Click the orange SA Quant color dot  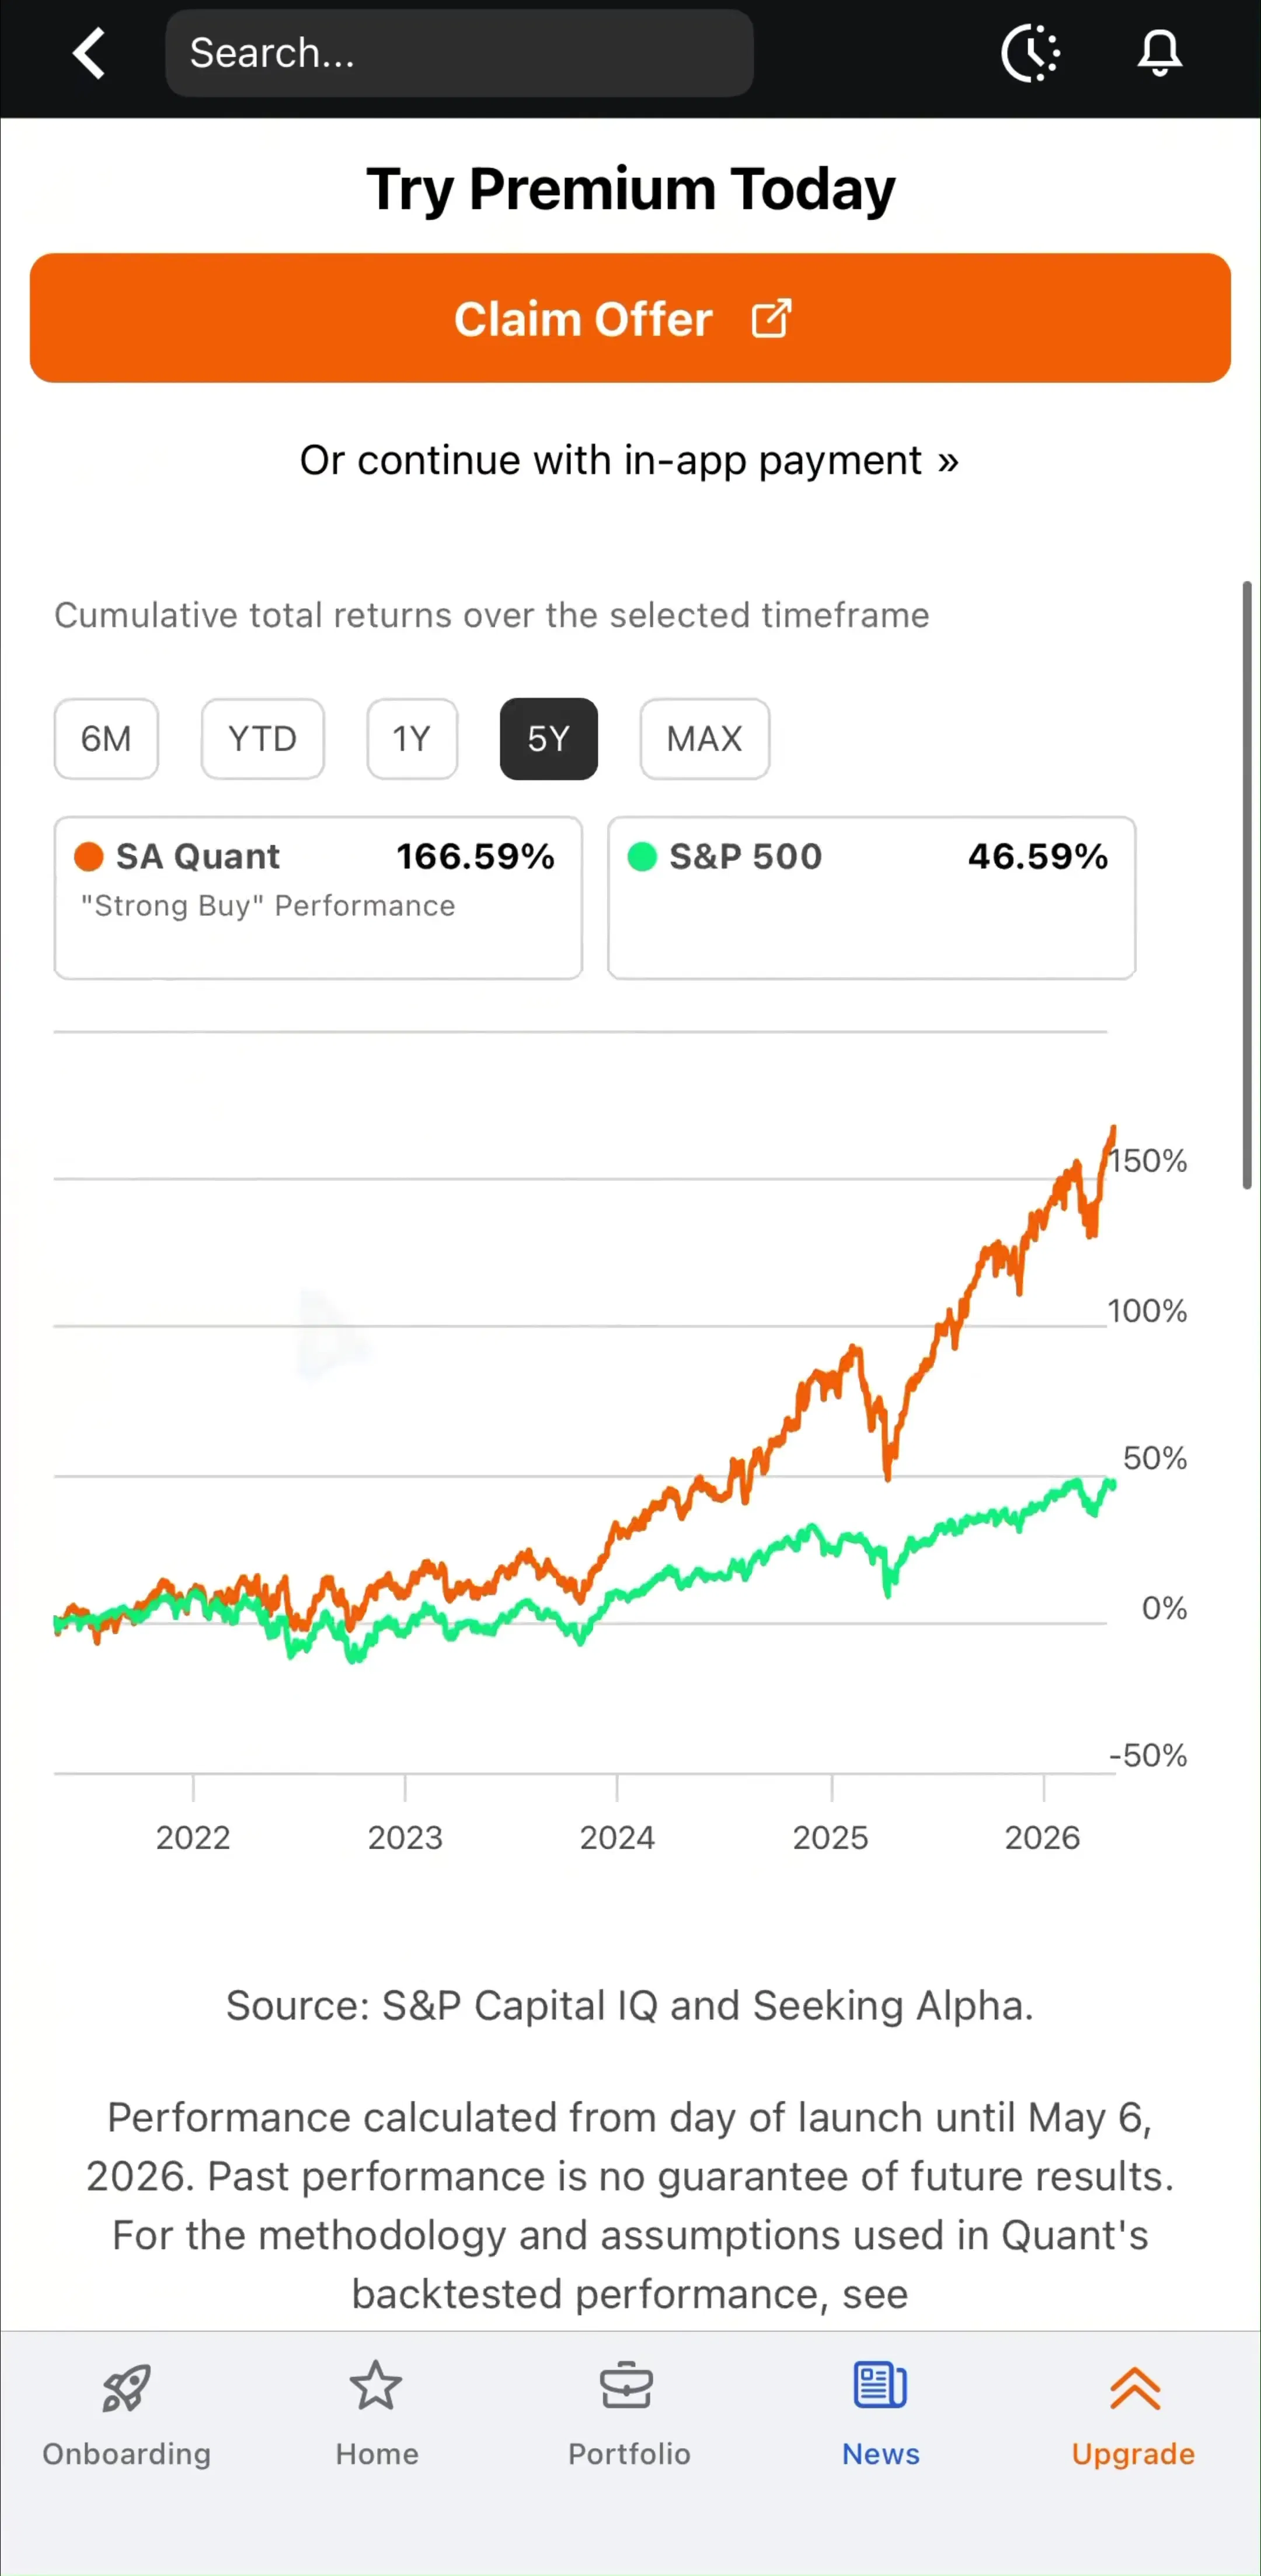click(89, 856)
